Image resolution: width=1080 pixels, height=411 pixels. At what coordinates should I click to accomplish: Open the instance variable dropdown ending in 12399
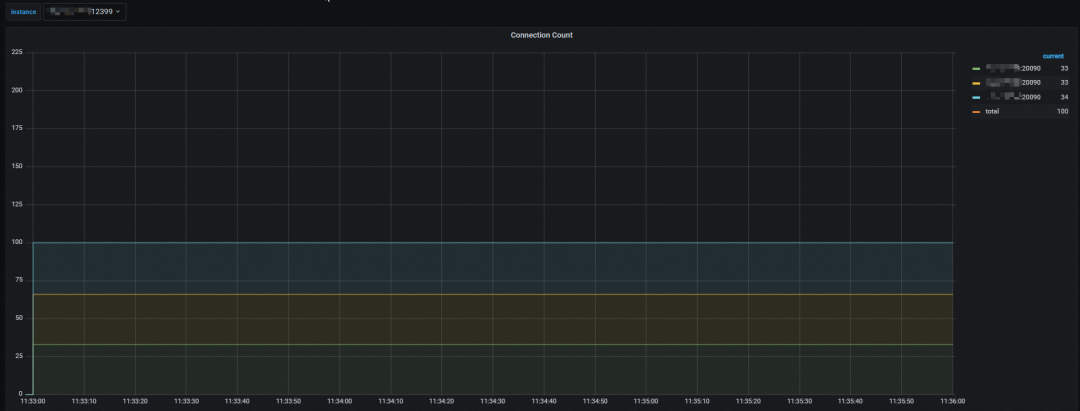tap(84, 12)
